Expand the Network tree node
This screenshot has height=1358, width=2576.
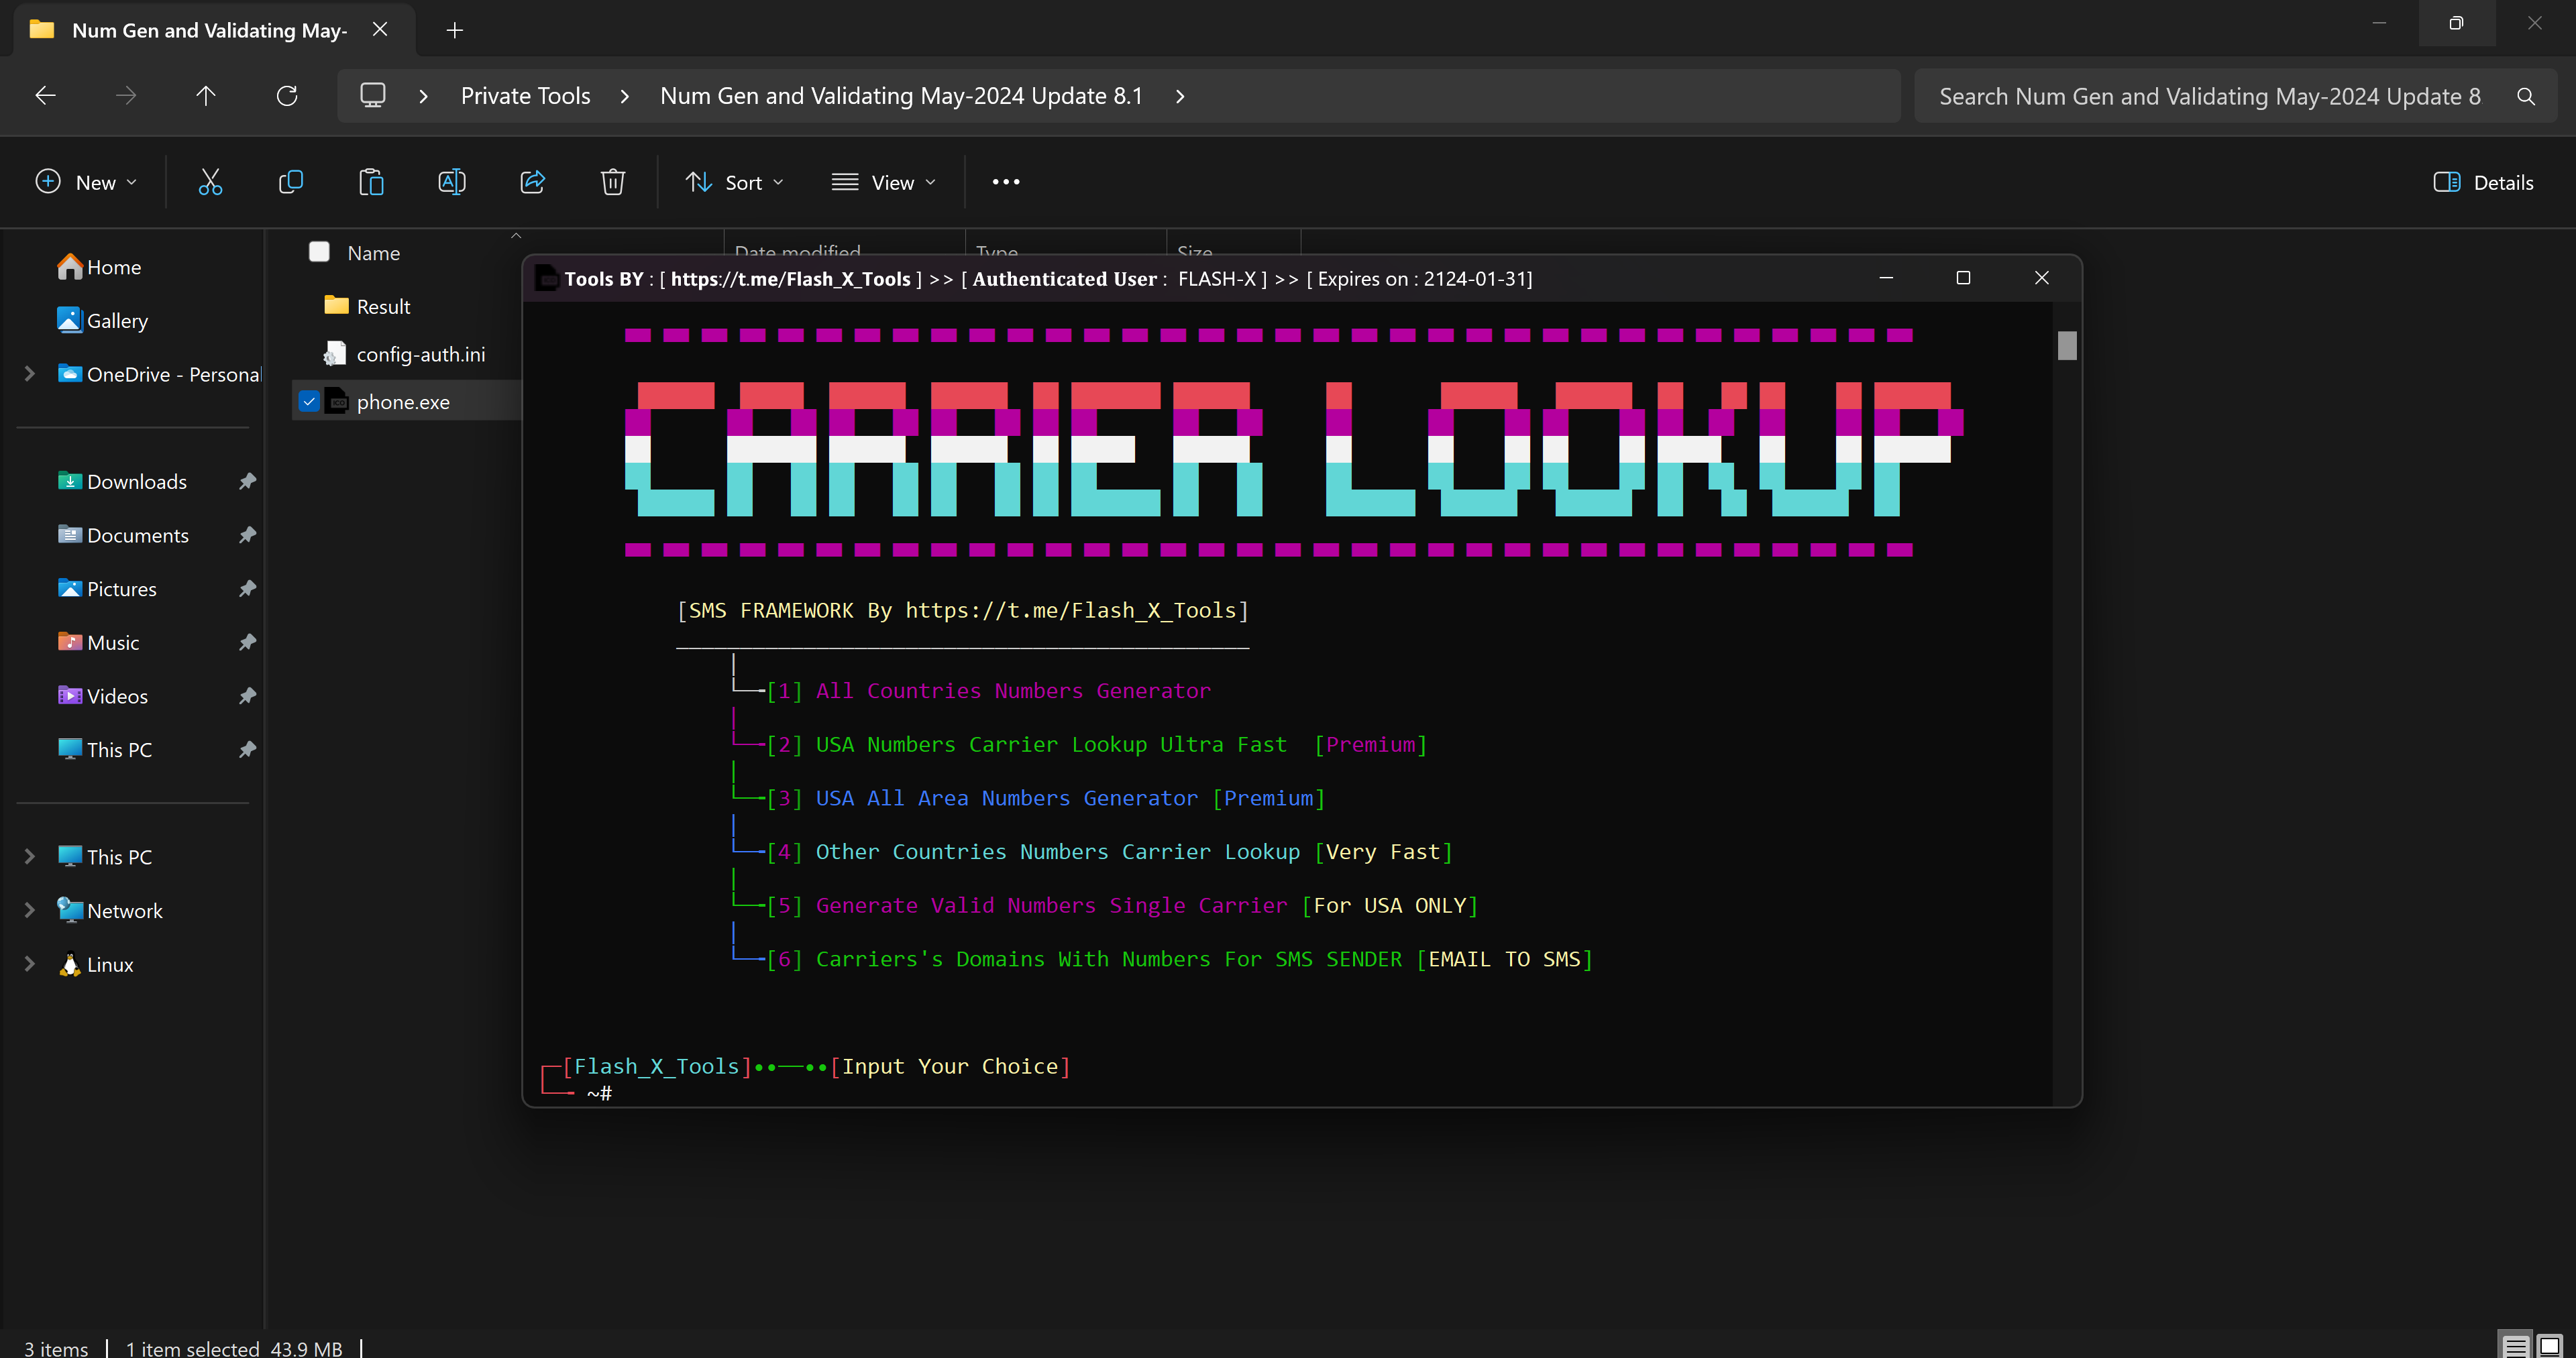click(30, 911)
